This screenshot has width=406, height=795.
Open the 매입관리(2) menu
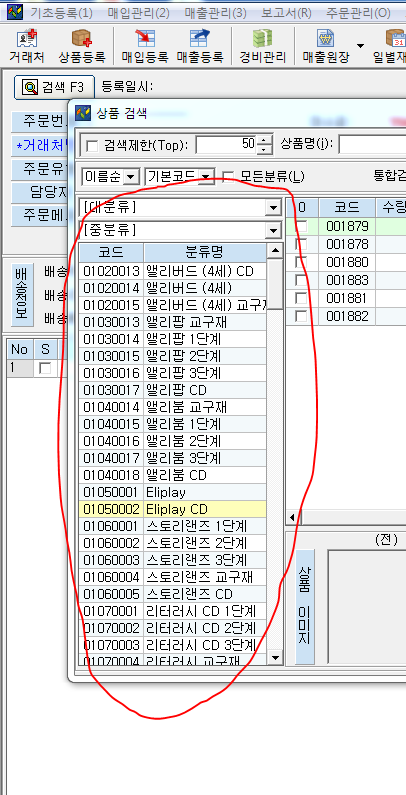pos(139,12)
